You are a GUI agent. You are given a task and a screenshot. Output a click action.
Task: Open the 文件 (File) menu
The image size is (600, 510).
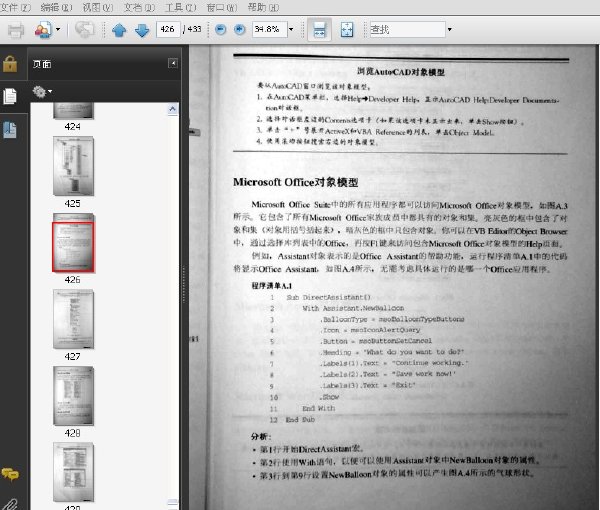tap(15, 7)
